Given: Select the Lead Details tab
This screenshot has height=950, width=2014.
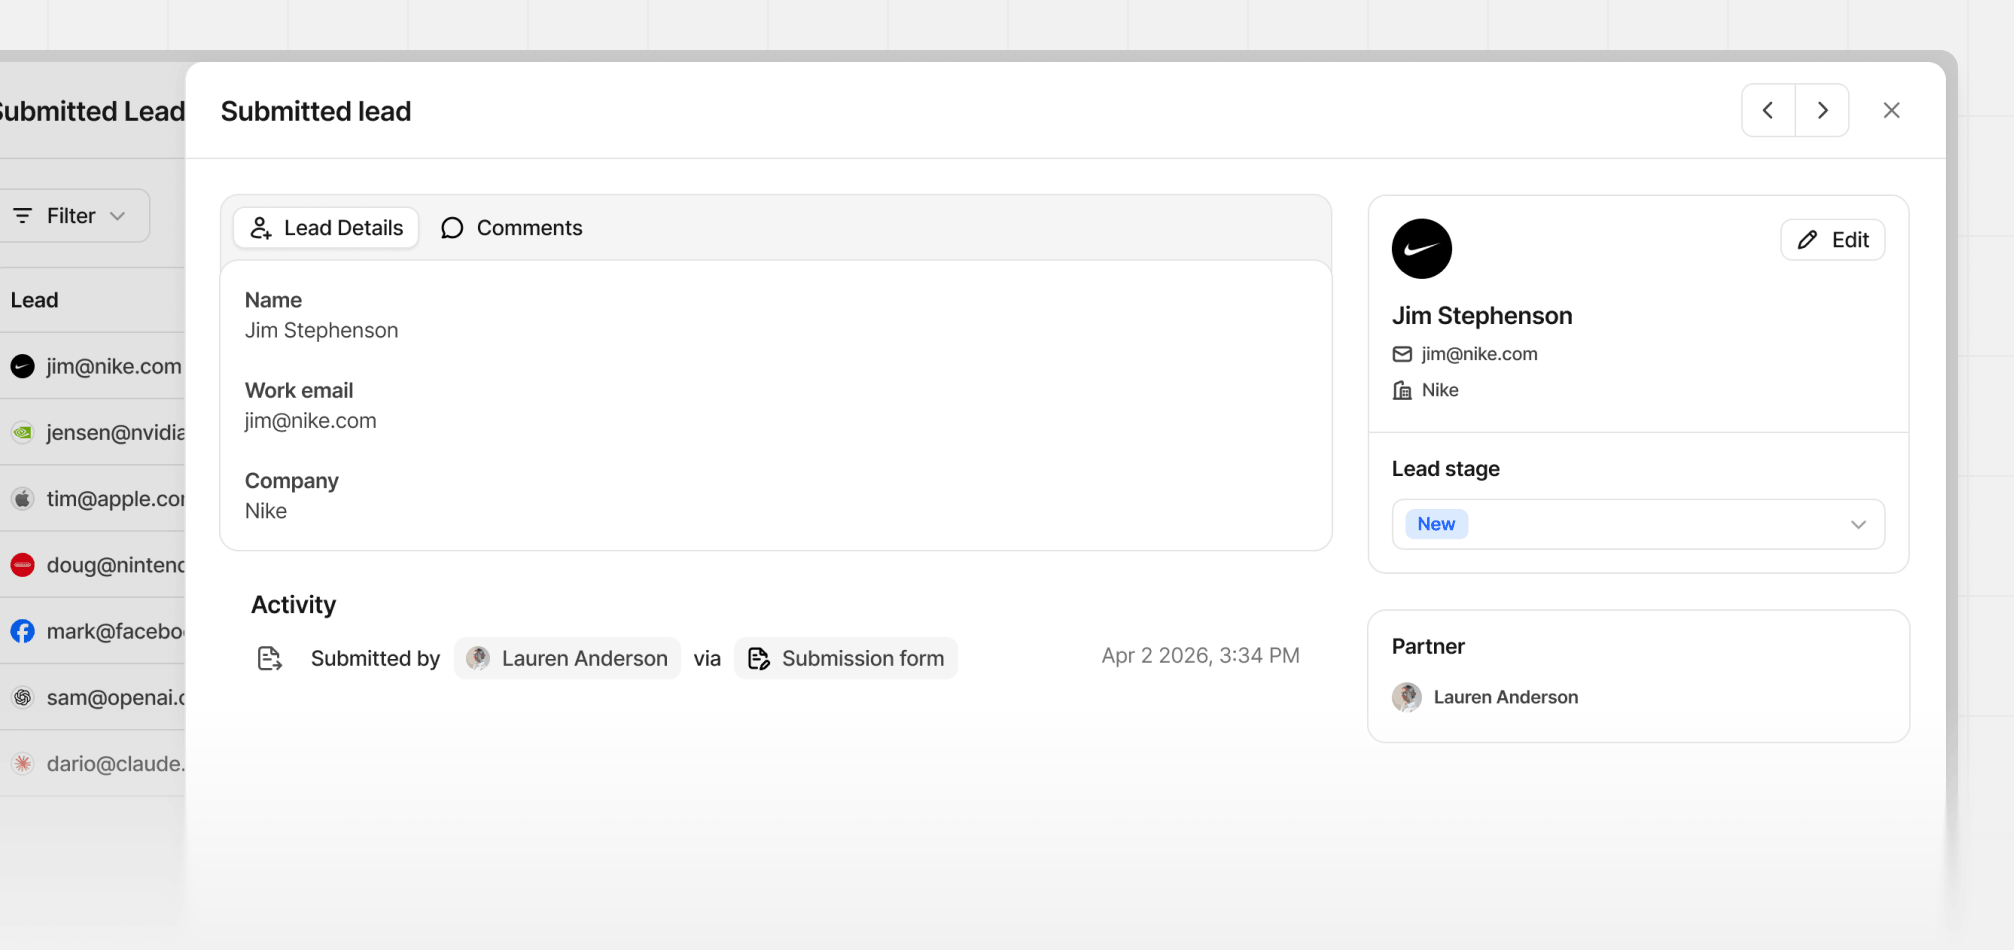Looking at the screenshot, I should [326, 228].
